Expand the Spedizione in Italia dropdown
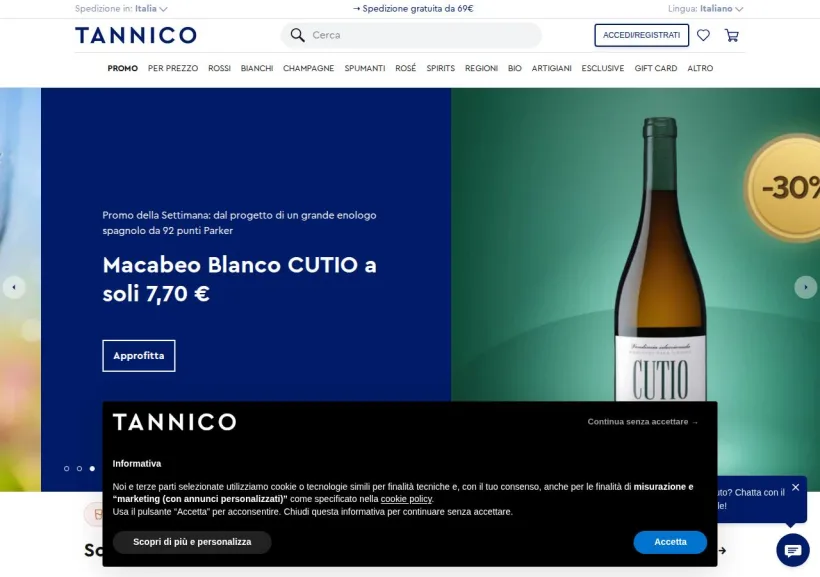Image resolution: width=820 pixels, height=577 pixels. click(x=121, y=8)
